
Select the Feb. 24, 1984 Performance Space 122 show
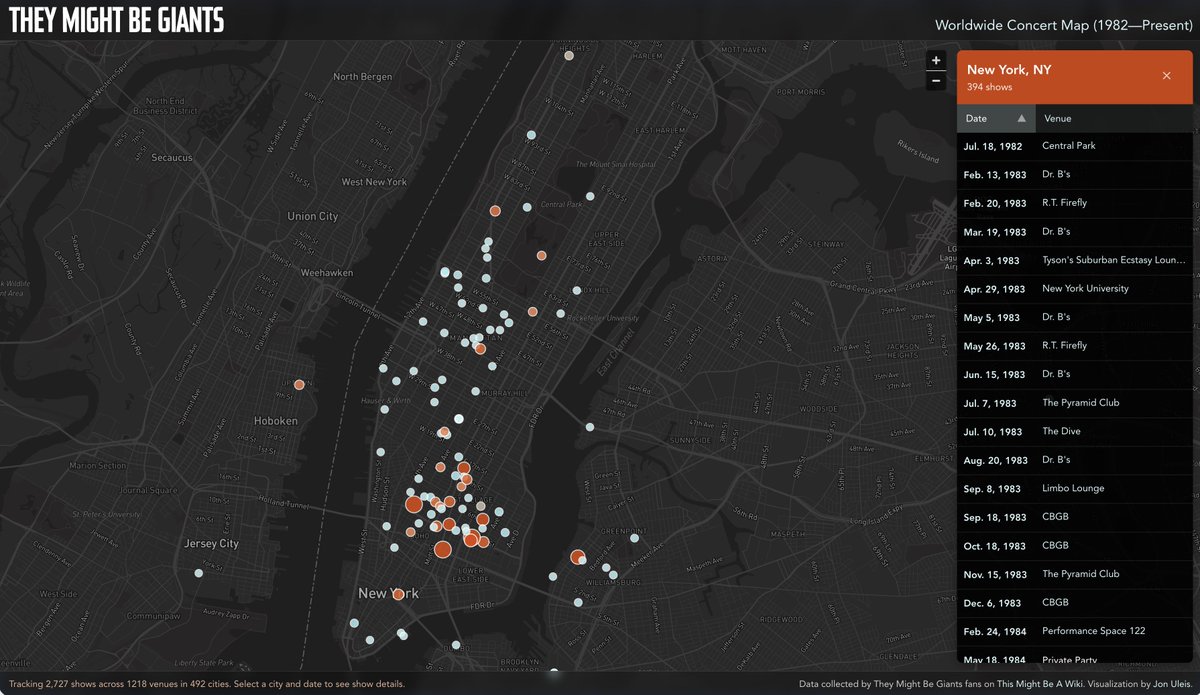tap(1075, 631)
